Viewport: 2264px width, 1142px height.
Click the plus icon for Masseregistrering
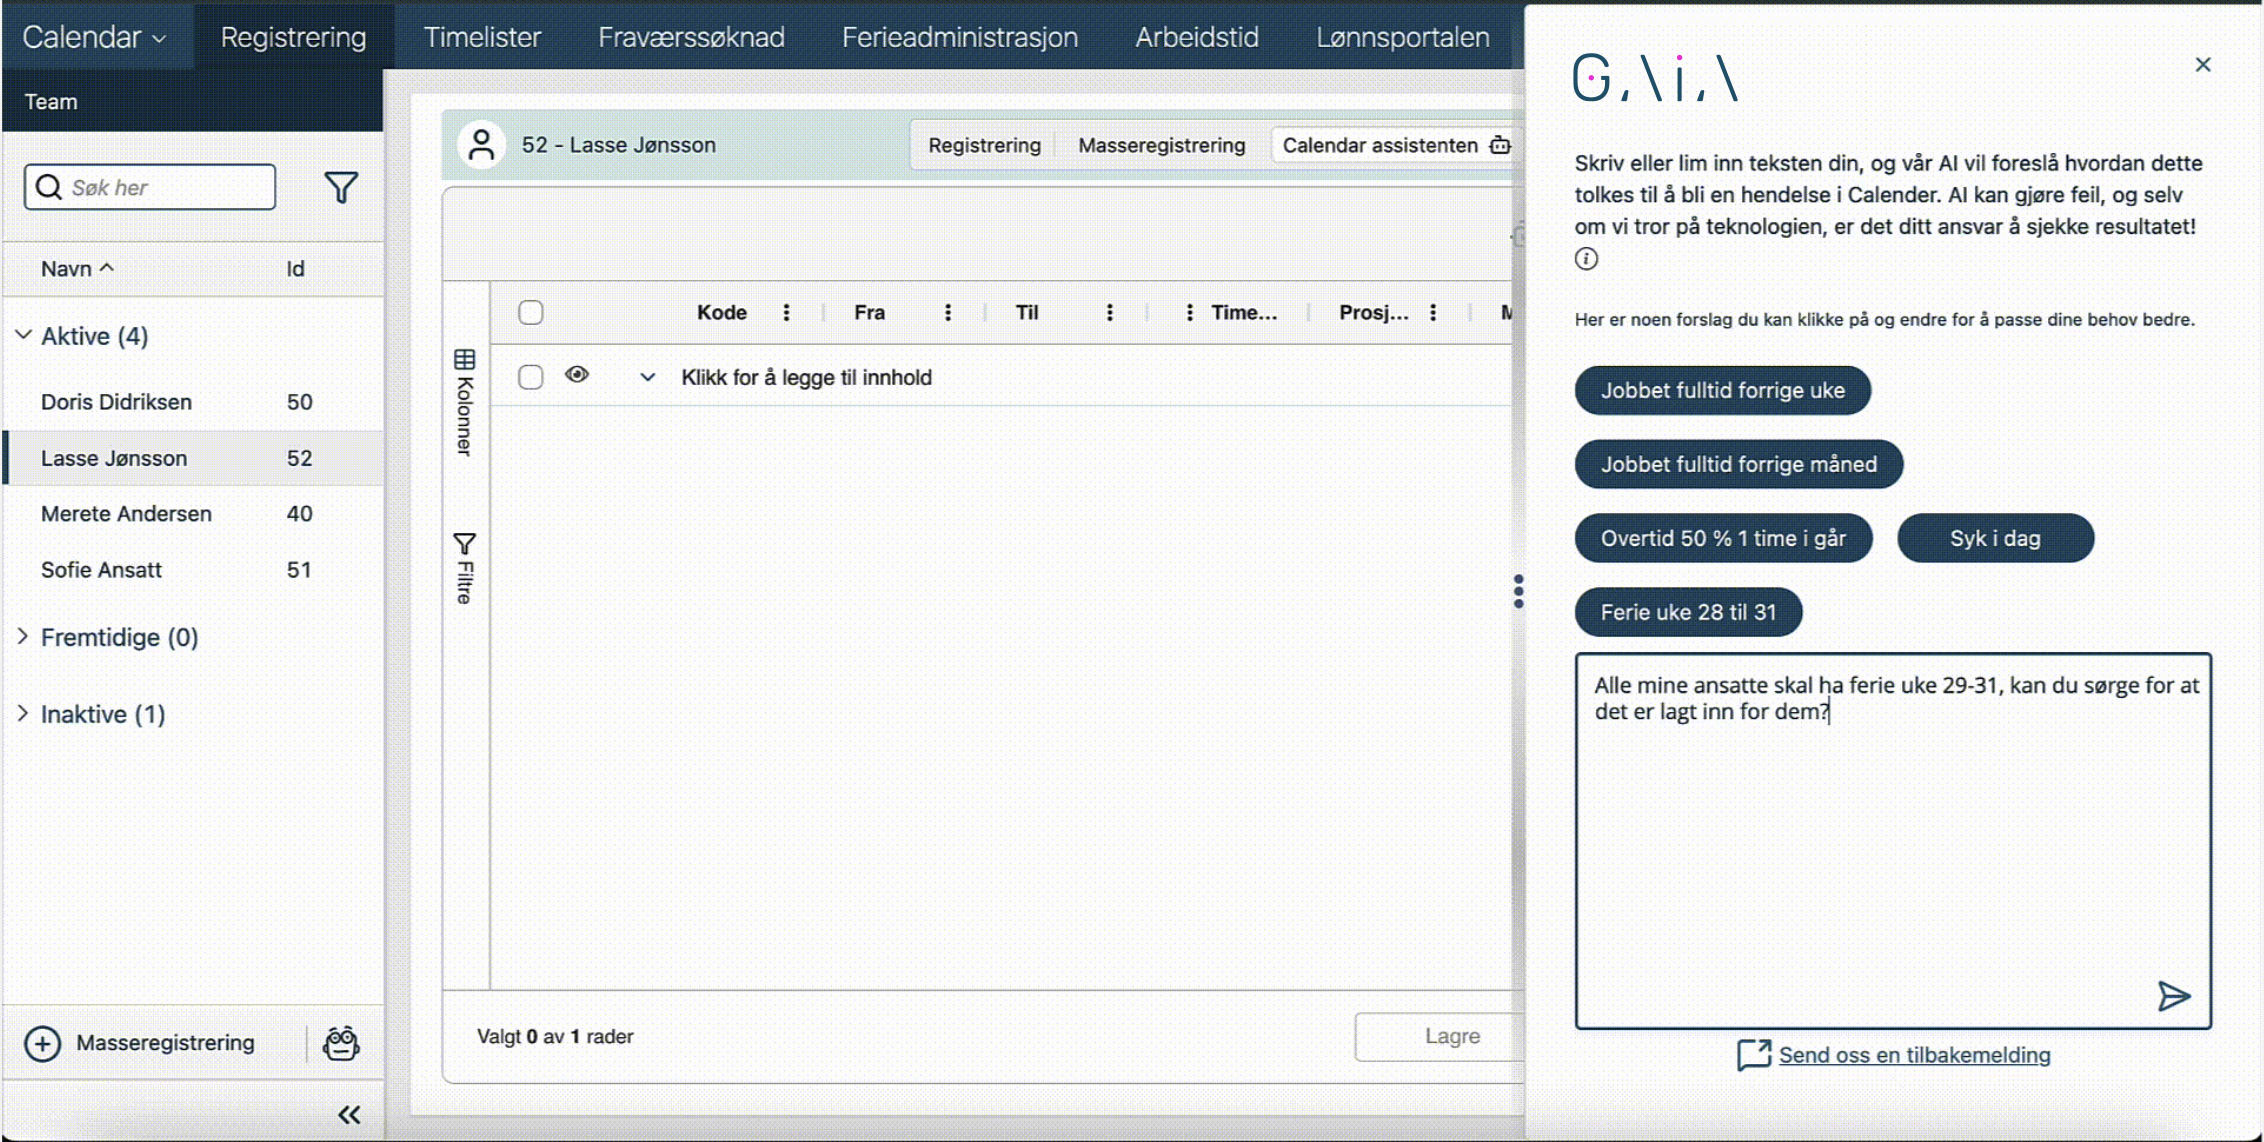coord(43,1043)
